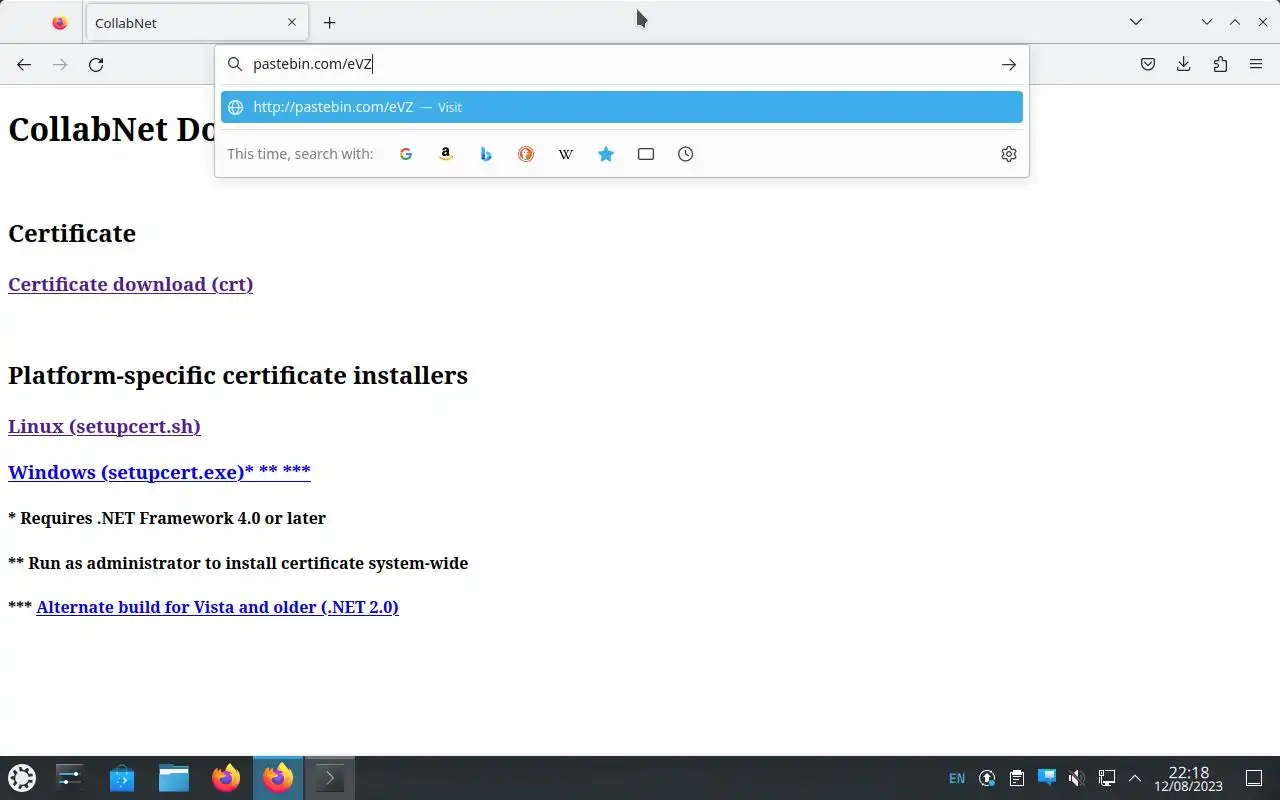Click the EN keyboard layout indicator

point(957,778)
